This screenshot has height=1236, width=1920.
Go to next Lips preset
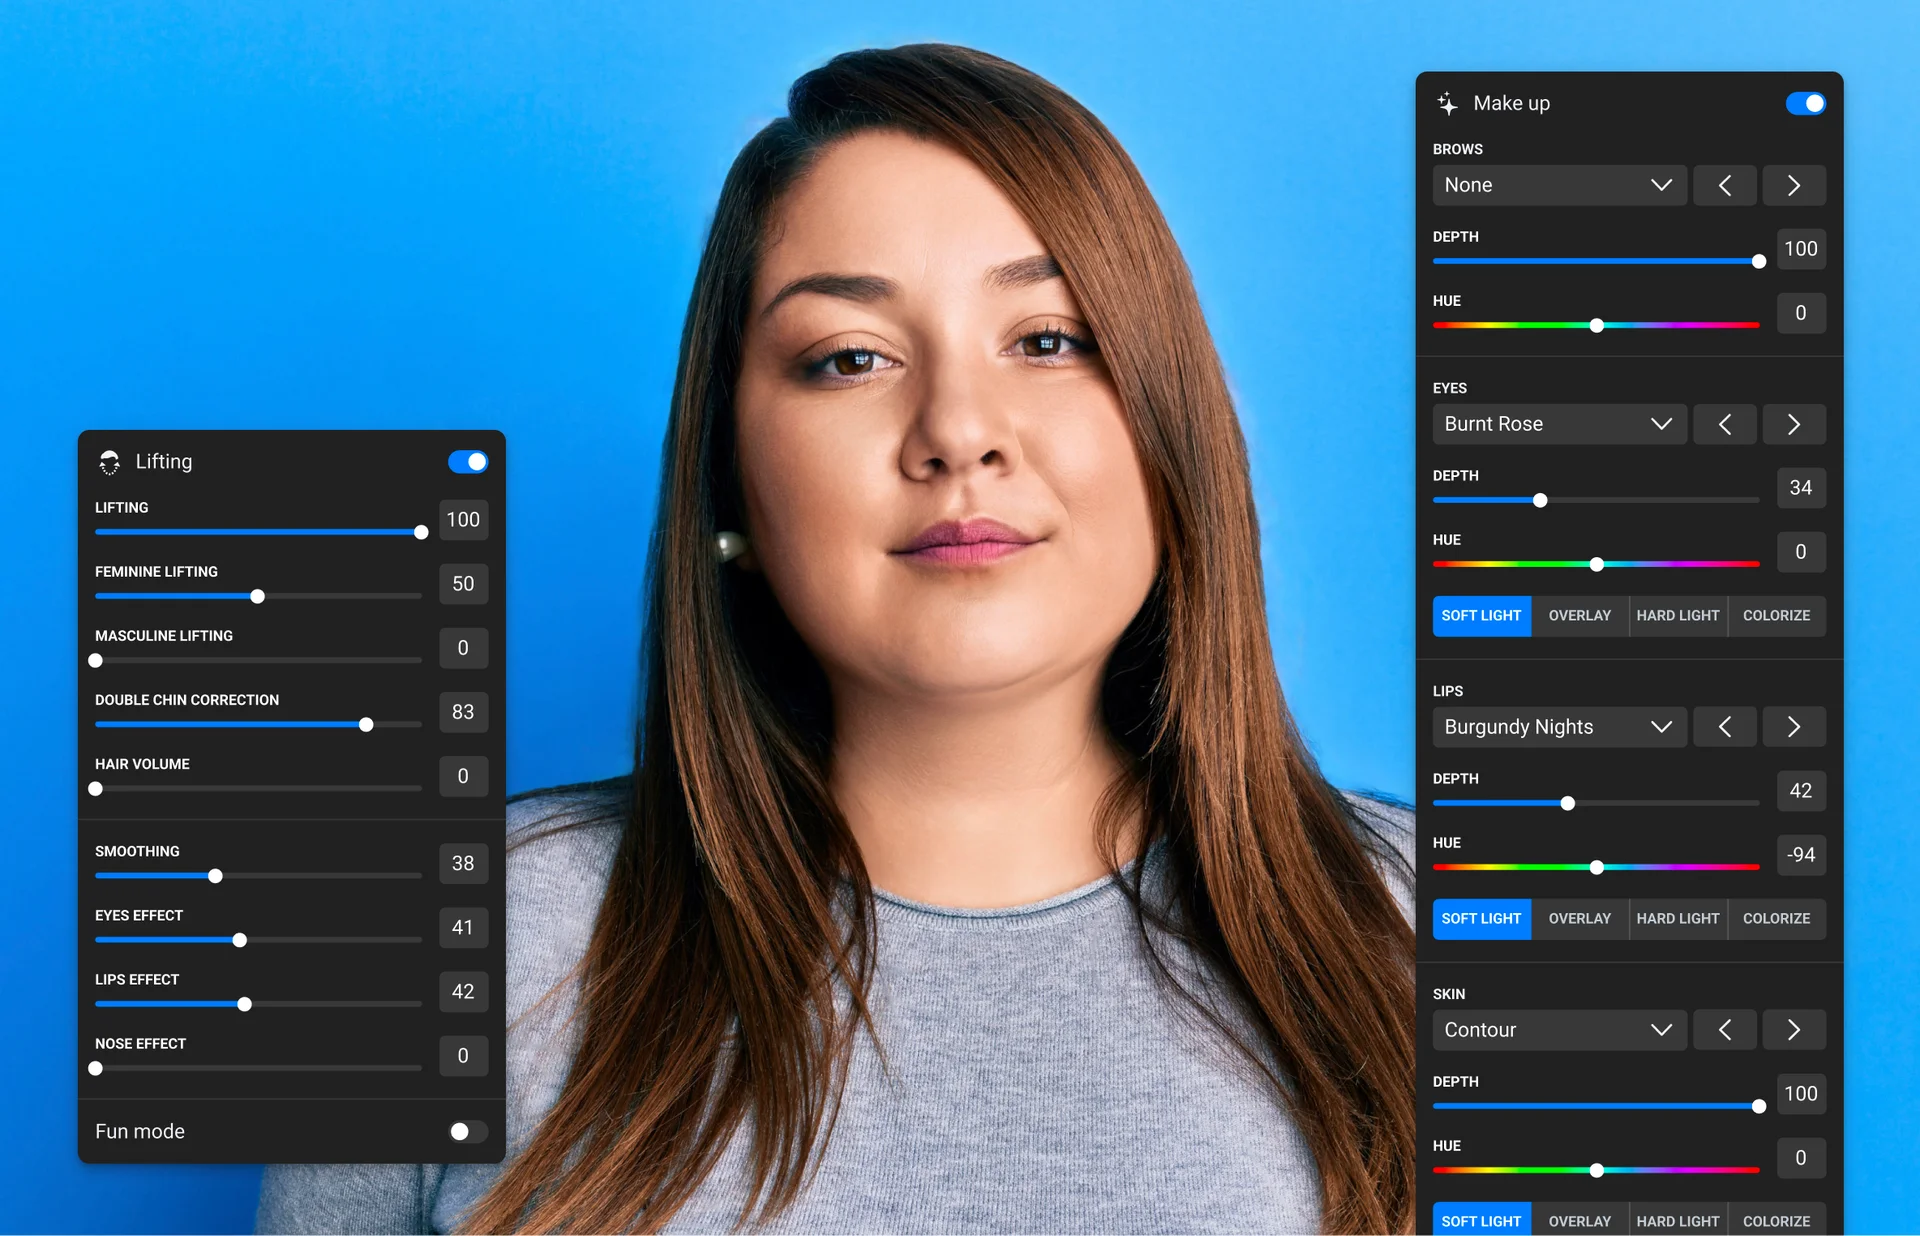click(1794, 727)
